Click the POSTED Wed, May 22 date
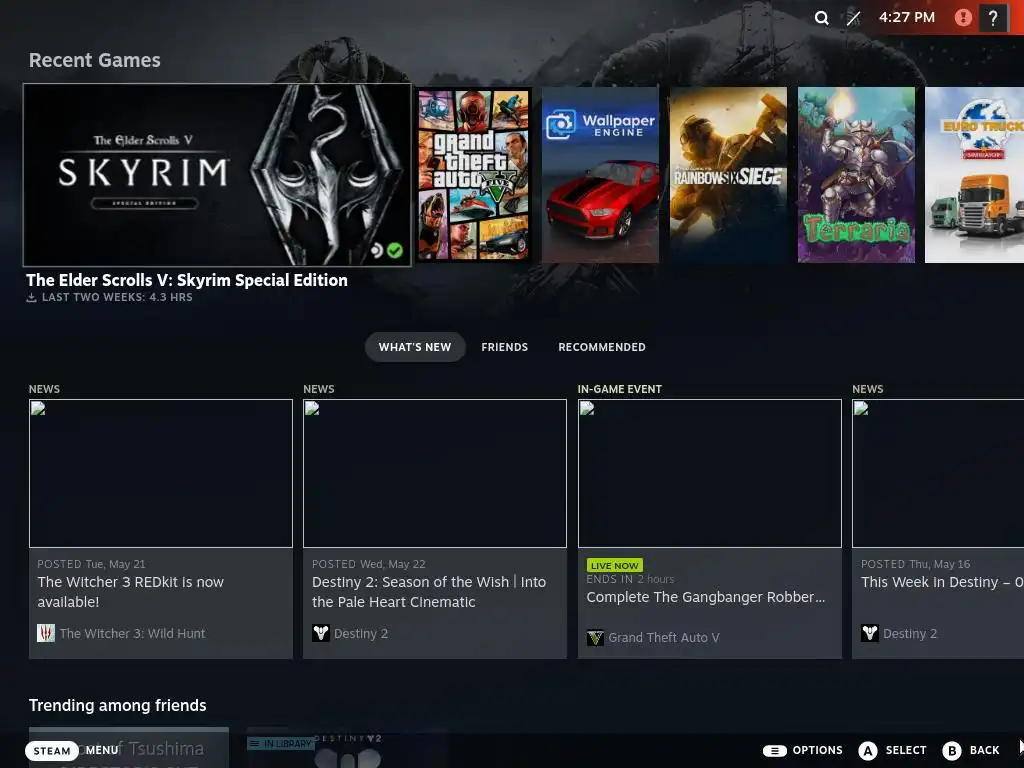The width and height of the screenshot is (1024, 768). [368, 564]
